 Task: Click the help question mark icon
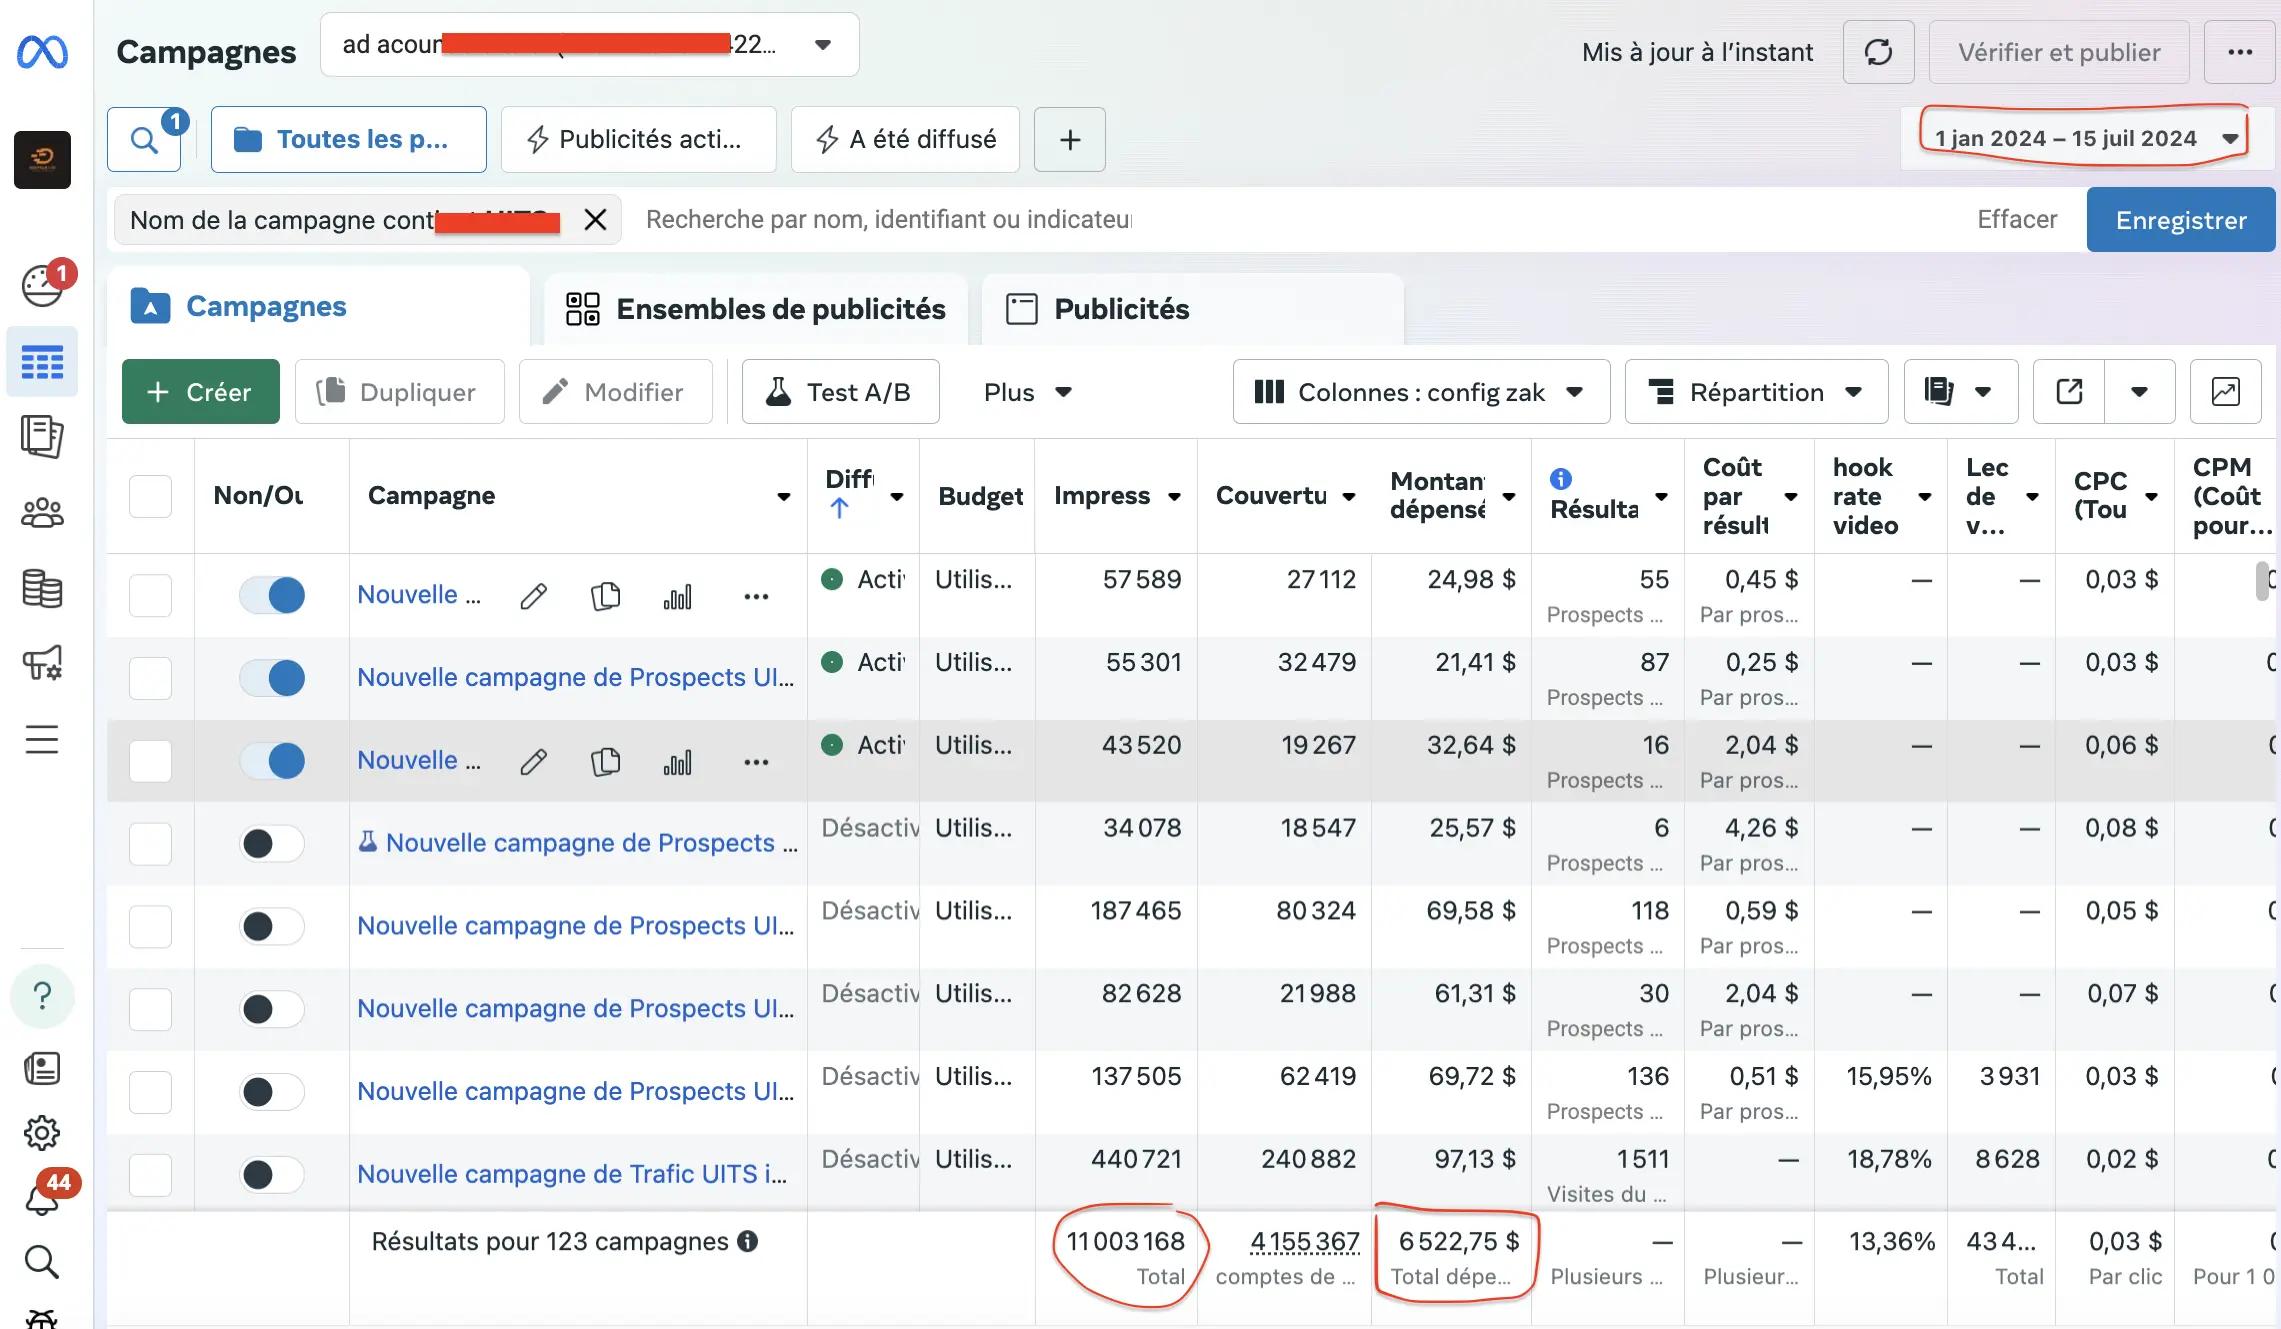[42, 996]
